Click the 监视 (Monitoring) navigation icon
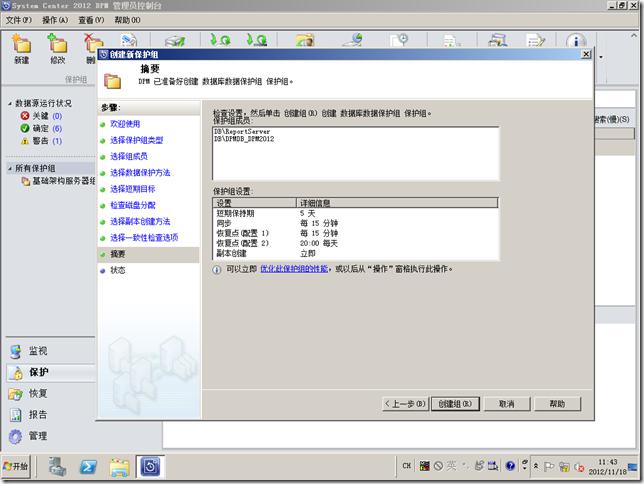Viewport: 644px width, 484px height. pos(16,352)
